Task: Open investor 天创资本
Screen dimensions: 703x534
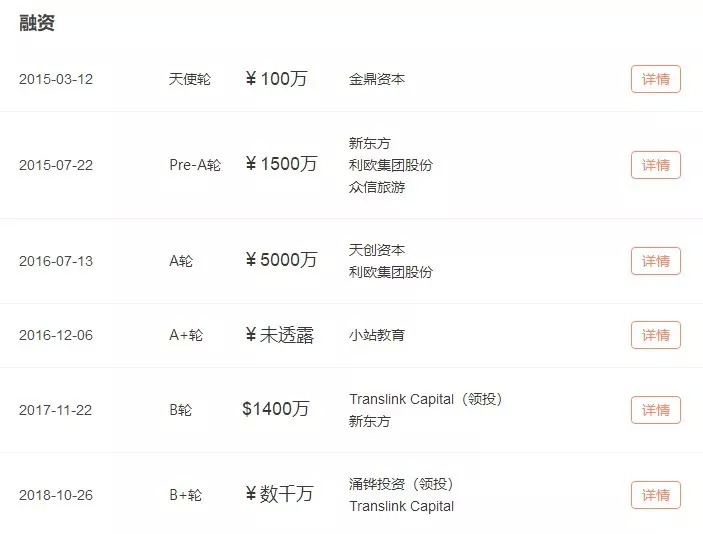Action: tap(377, 250)
